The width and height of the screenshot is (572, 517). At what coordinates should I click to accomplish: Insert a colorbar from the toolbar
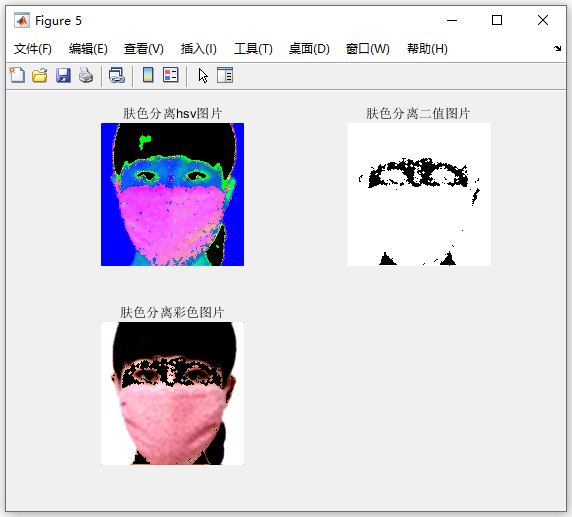click(x=148, y=75)
